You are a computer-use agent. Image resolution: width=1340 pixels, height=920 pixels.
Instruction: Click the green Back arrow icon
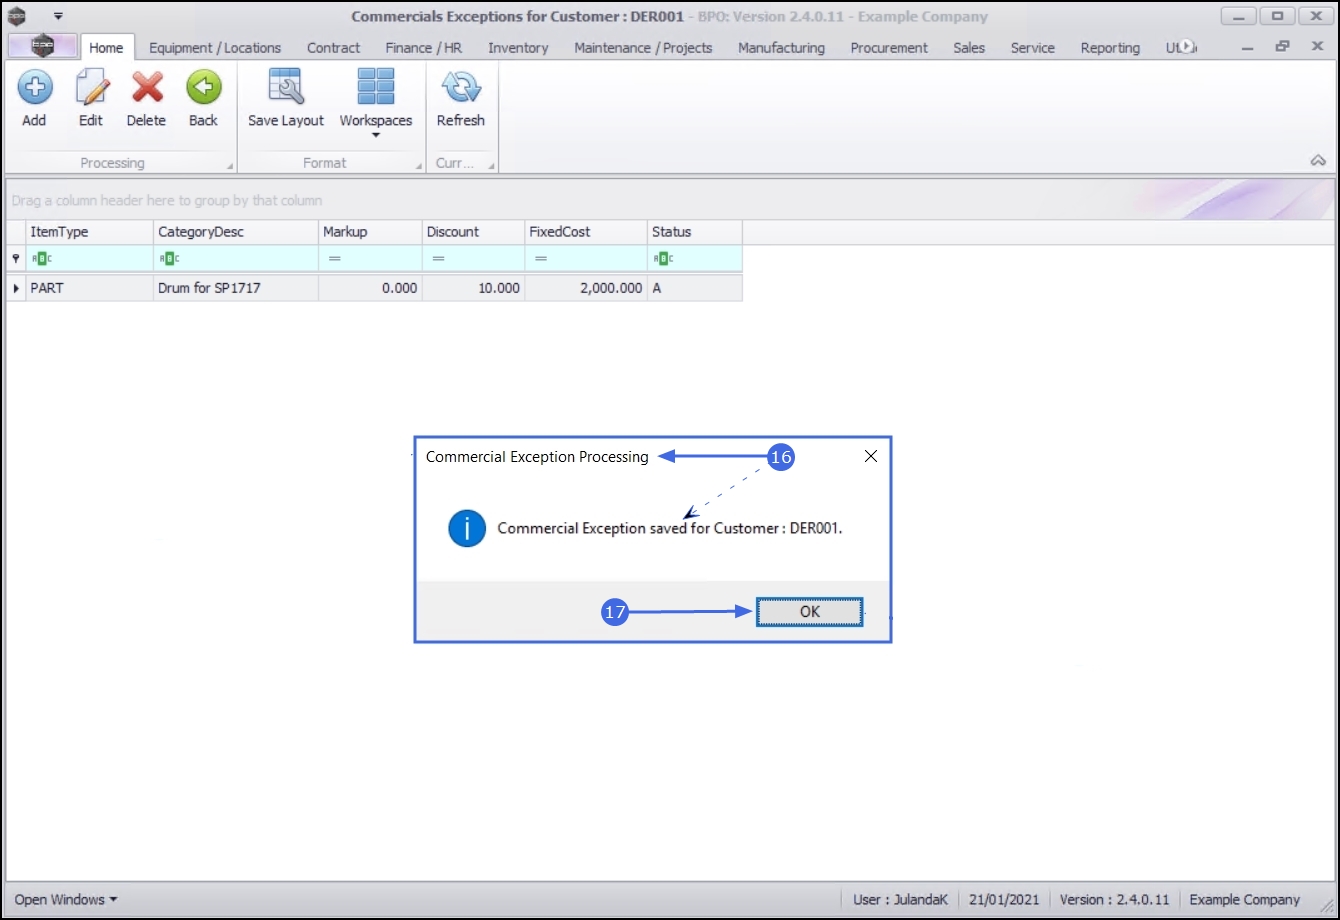[203, 88]
